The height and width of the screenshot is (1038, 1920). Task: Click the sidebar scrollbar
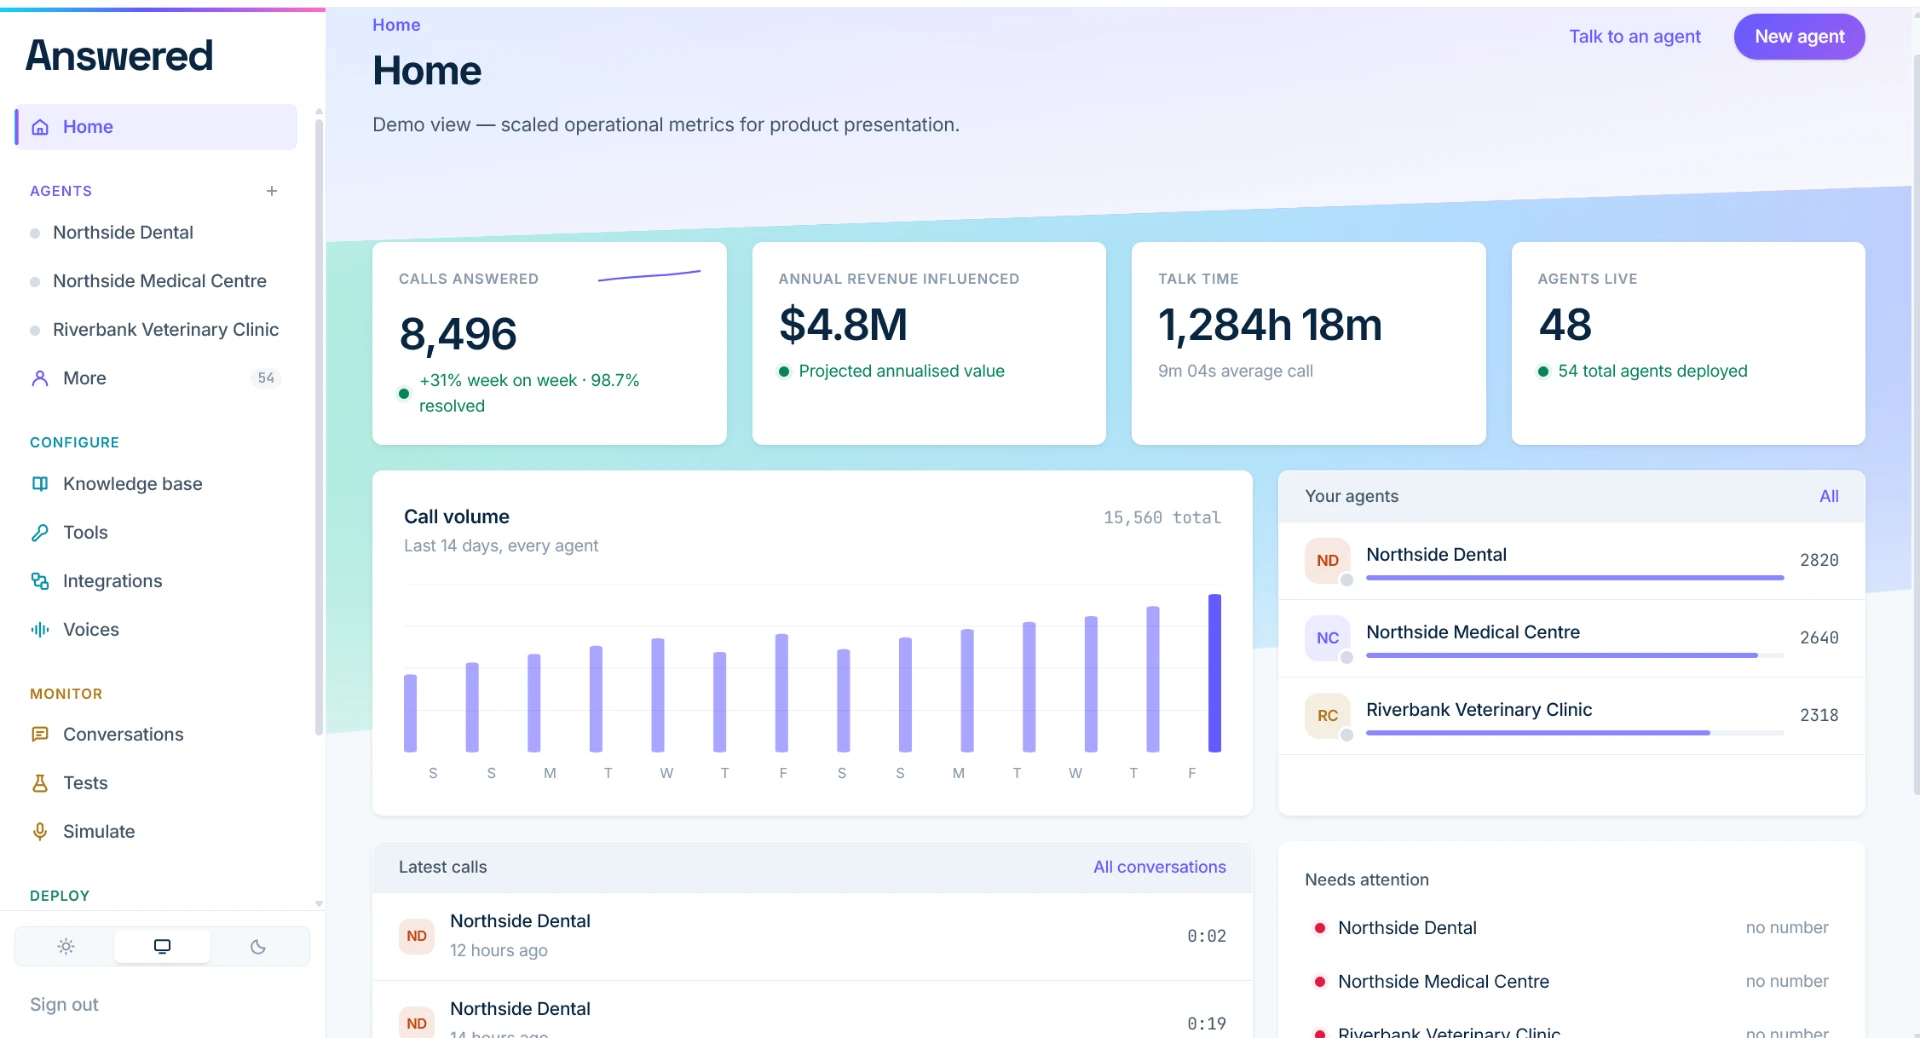(x=319, y=428)
